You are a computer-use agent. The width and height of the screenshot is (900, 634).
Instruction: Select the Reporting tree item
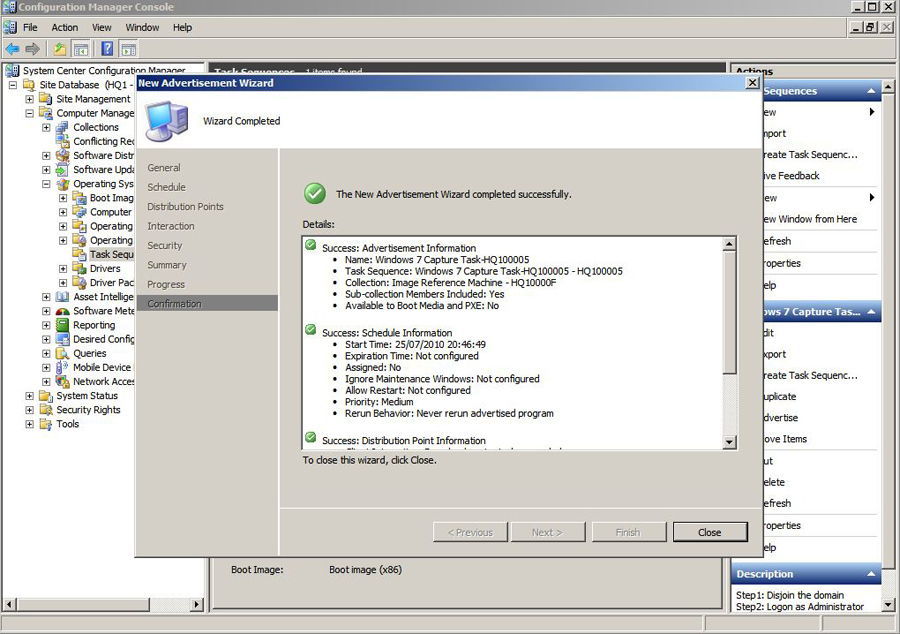tap(94, 325)
